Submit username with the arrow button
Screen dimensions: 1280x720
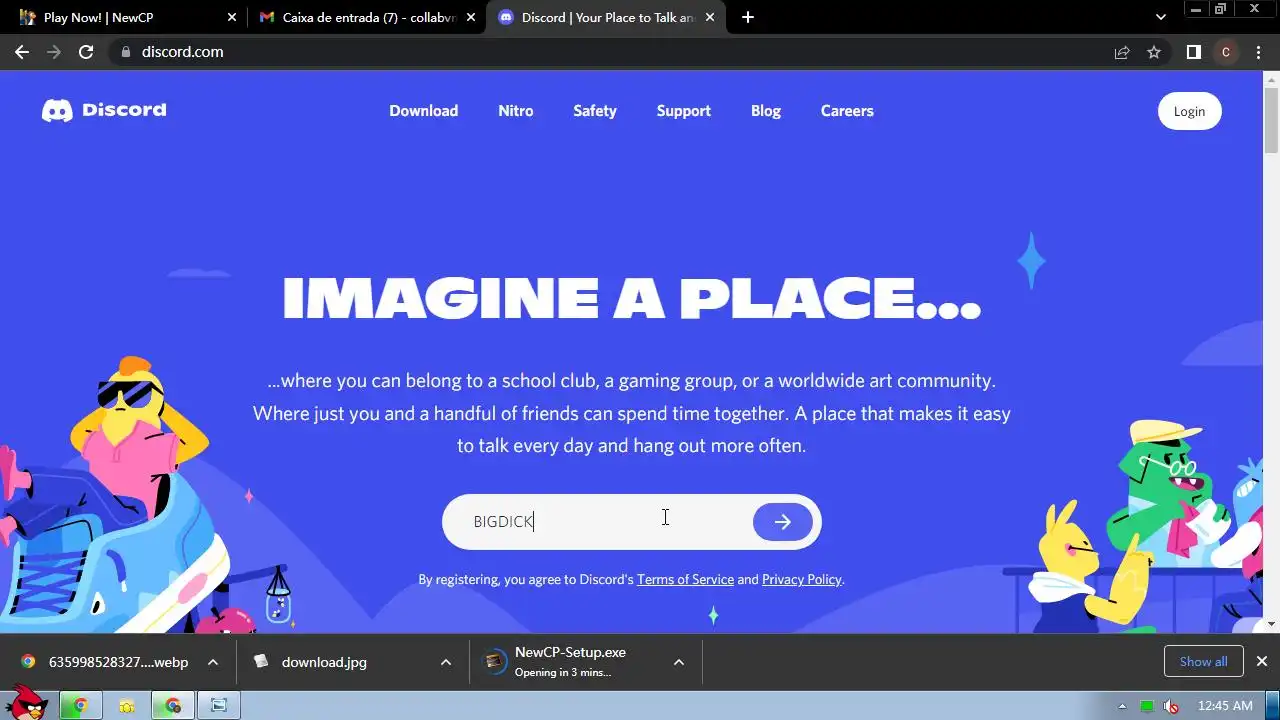(782, 522)
